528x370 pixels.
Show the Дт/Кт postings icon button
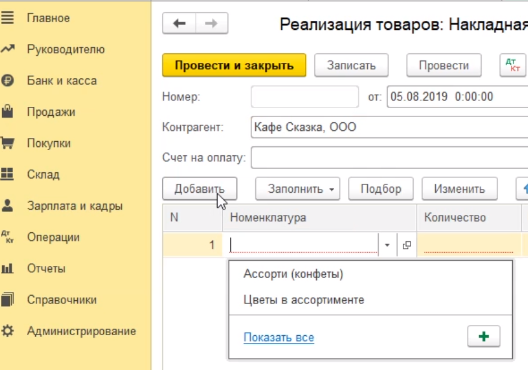513,65
